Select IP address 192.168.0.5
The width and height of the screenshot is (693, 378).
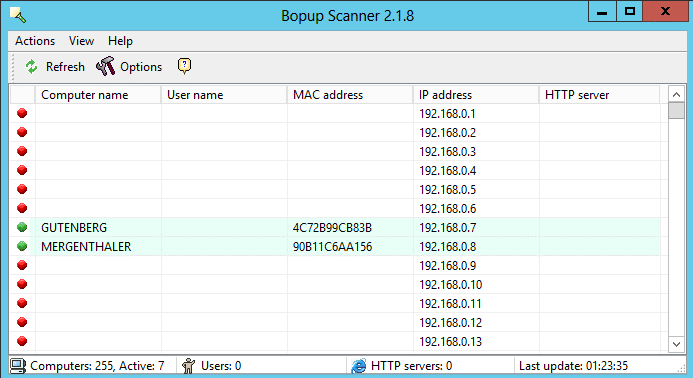click(x=447, y=190)
